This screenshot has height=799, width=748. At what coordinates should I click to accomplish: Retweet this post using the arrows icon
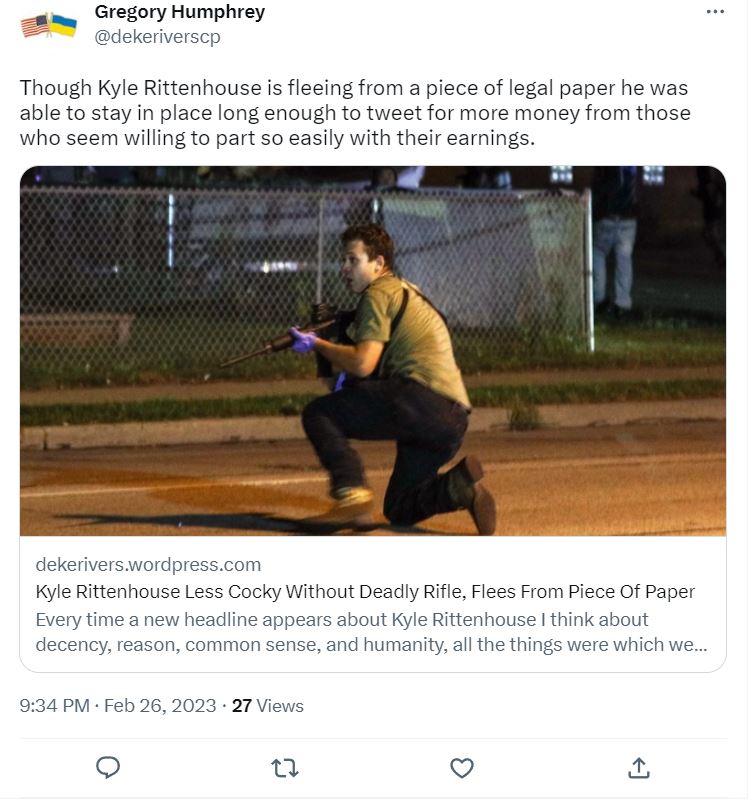285,767
